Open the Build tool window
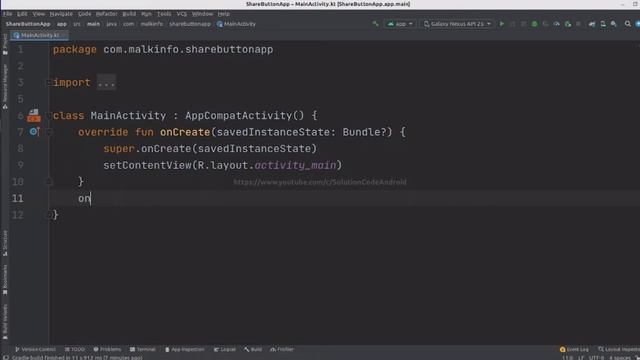Image resolution: width=640 pixels, height=360 pixels. coord(253,349)
